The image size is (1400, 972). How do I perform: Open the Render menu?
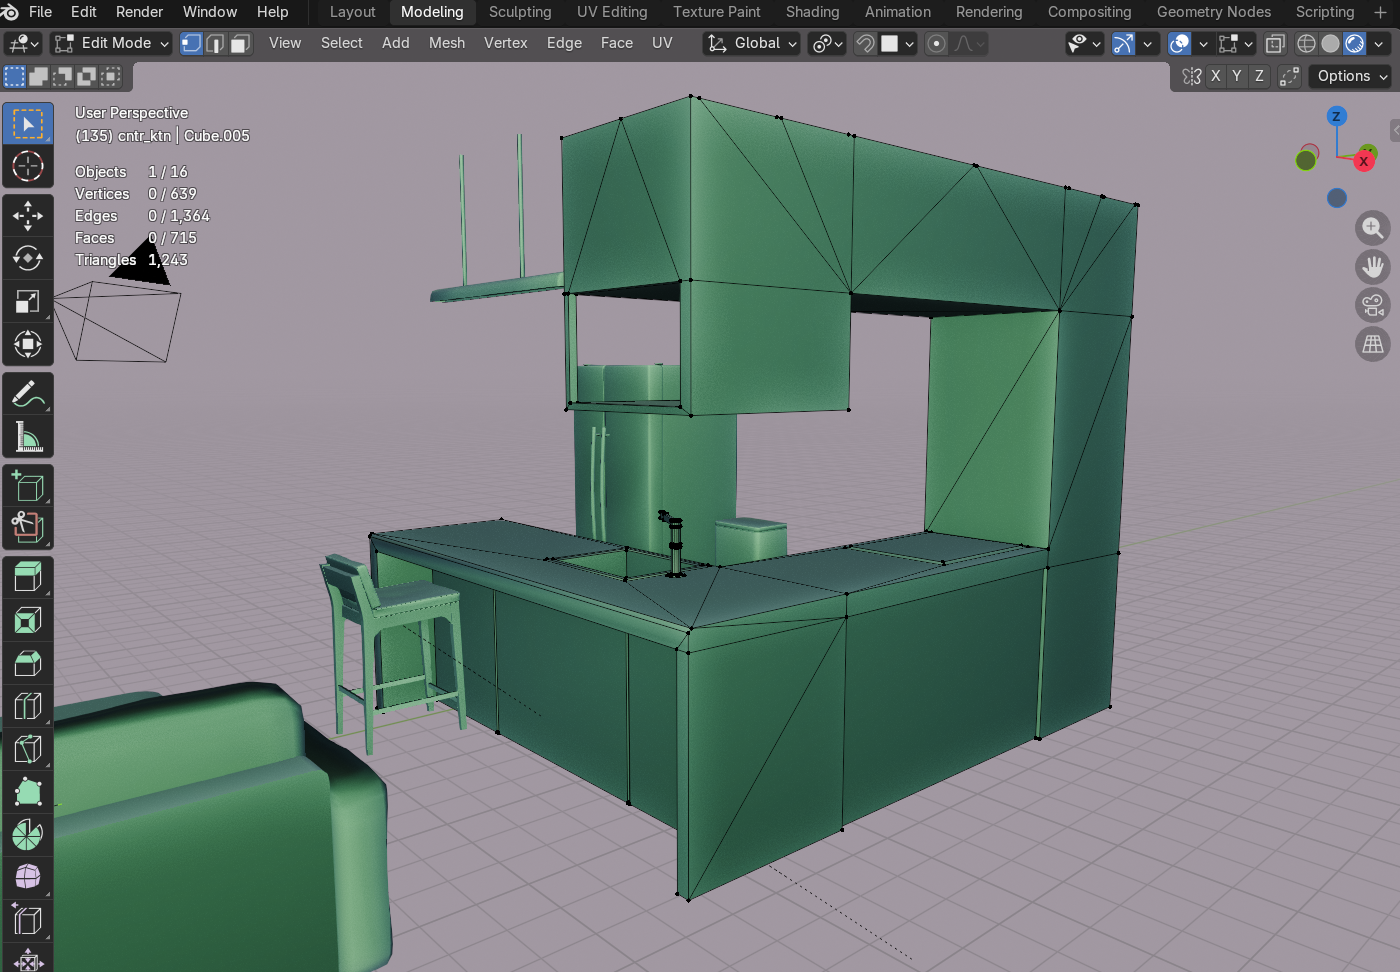(x=139, y=12)
